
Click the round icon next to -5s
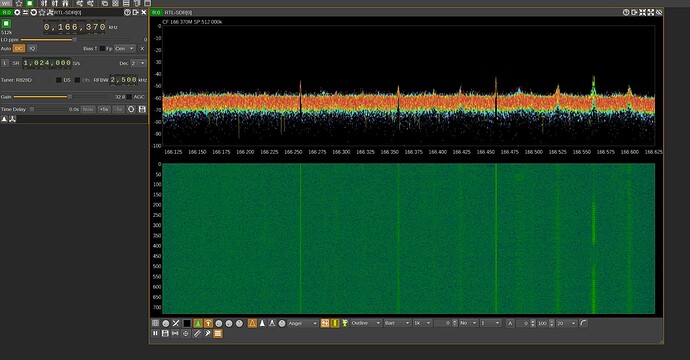[x=131, y=109]
